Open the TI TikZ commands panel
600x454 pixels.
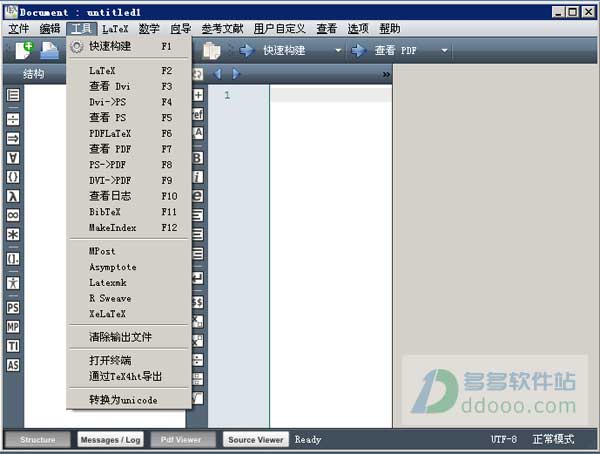[x=13, y=346]
